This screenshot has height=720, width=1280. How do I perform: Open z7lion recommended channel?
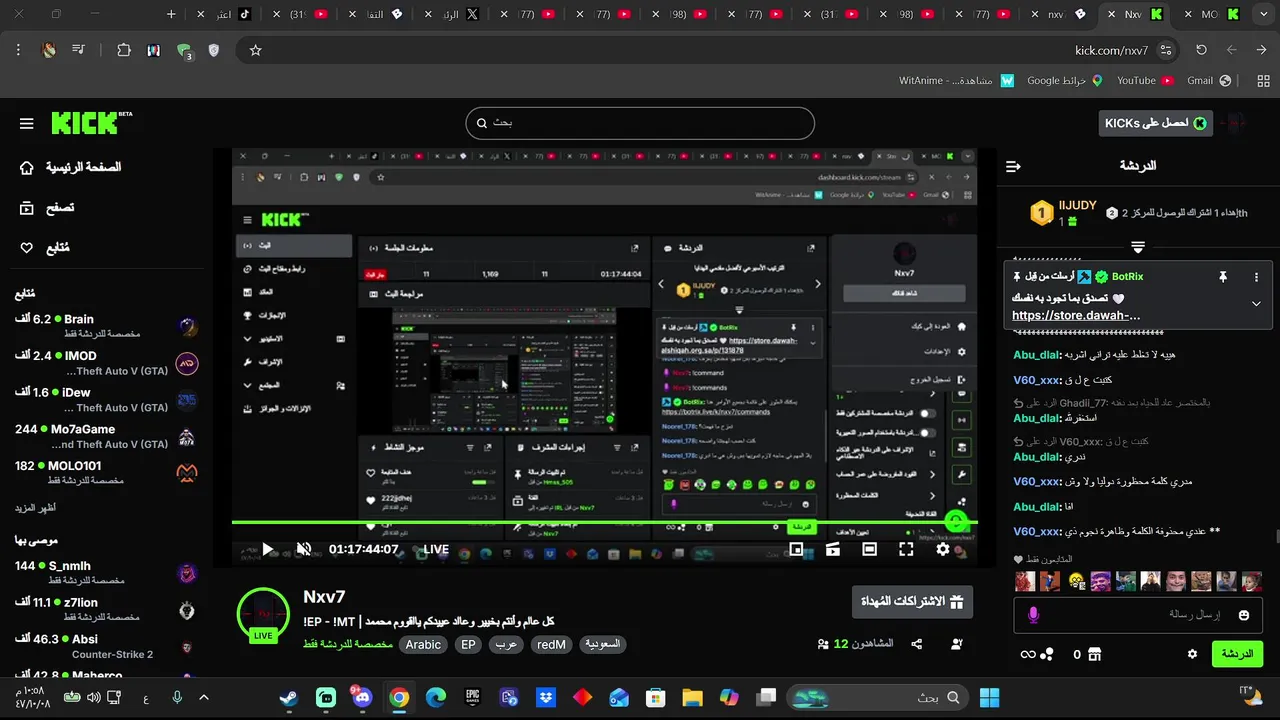[106, 609]
